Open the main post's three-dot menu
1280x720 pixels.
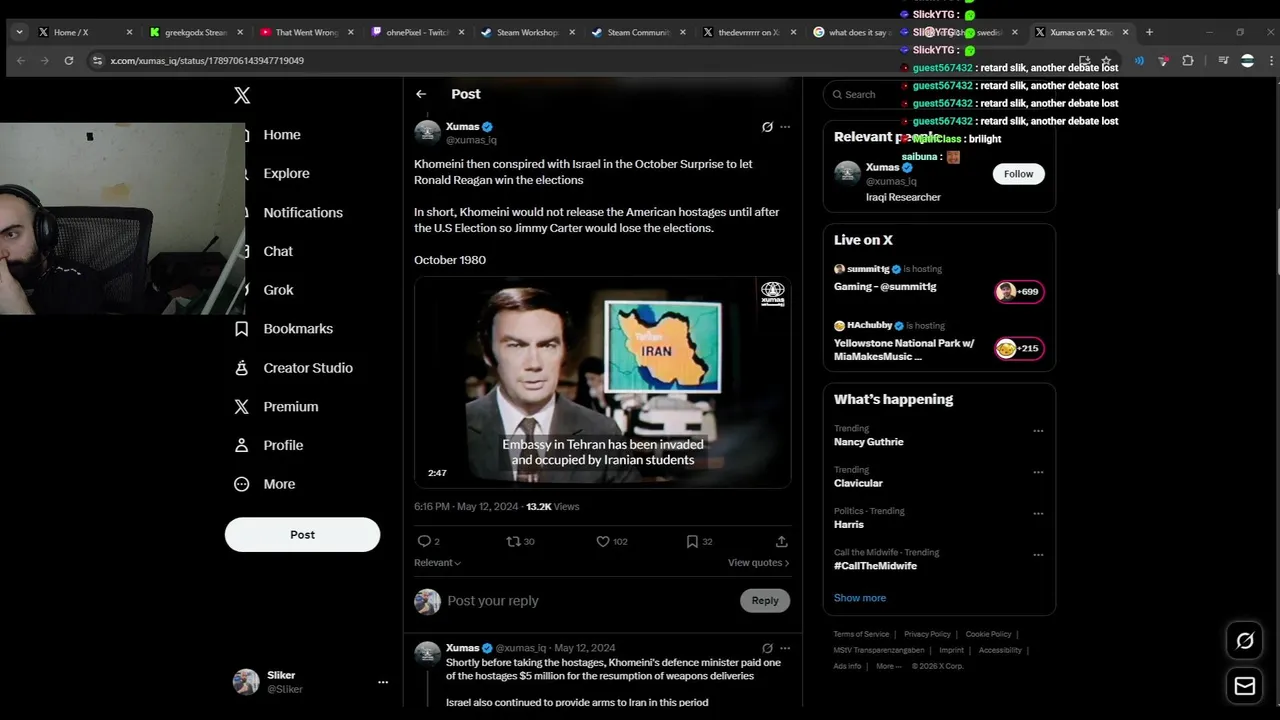click(785, 127)
